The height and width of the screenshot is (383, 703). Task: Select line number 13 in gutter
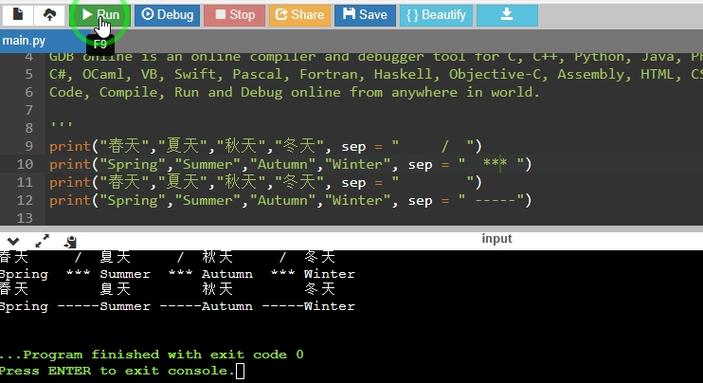(25, 218)
